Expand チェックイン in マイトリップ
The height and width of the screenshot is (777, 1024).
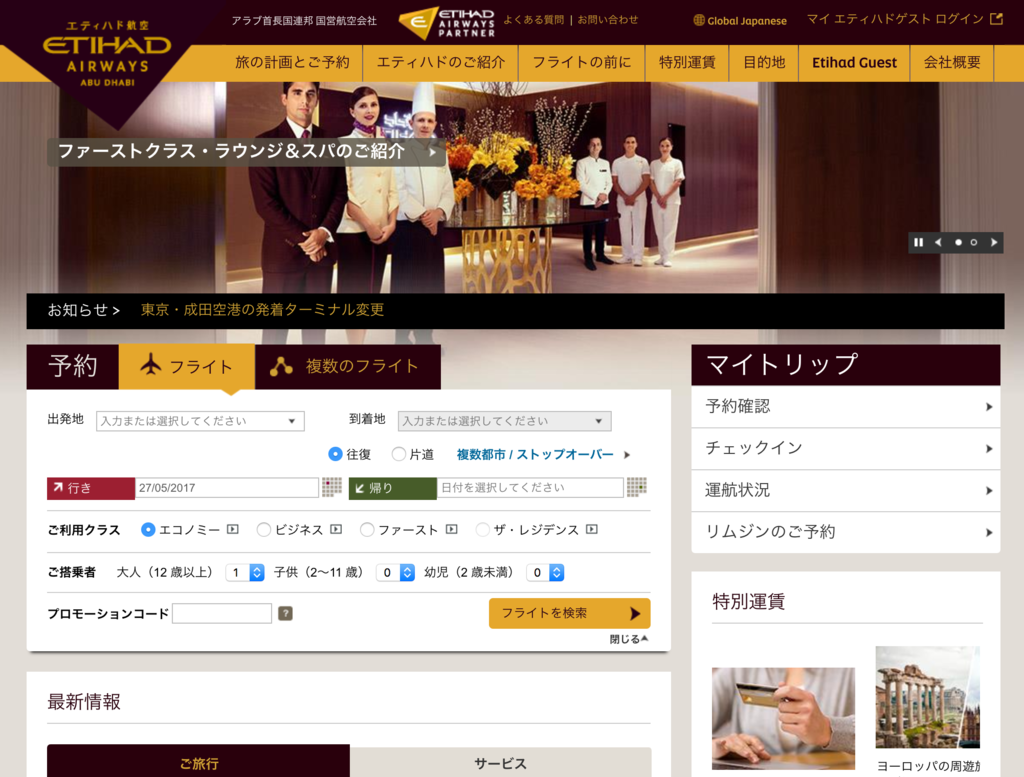[846, 449]
